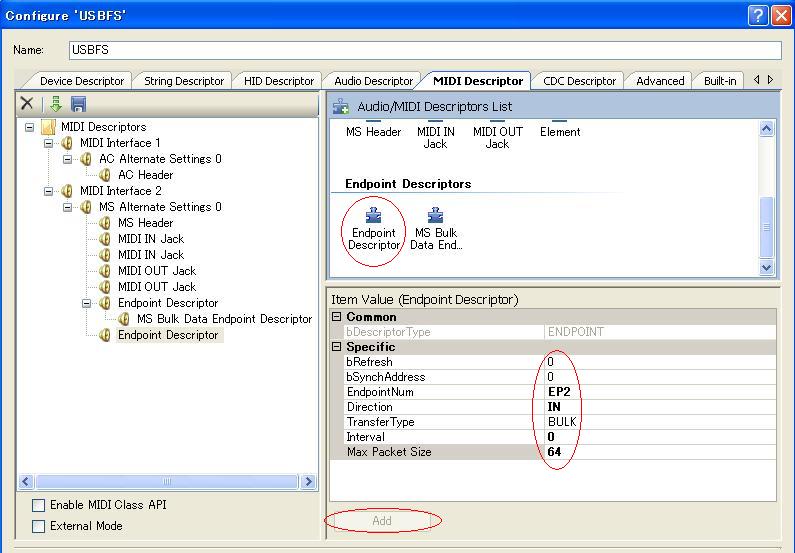Select Element in the descriptors list
This screenshot has width=795, height=553.
point(560,132)
